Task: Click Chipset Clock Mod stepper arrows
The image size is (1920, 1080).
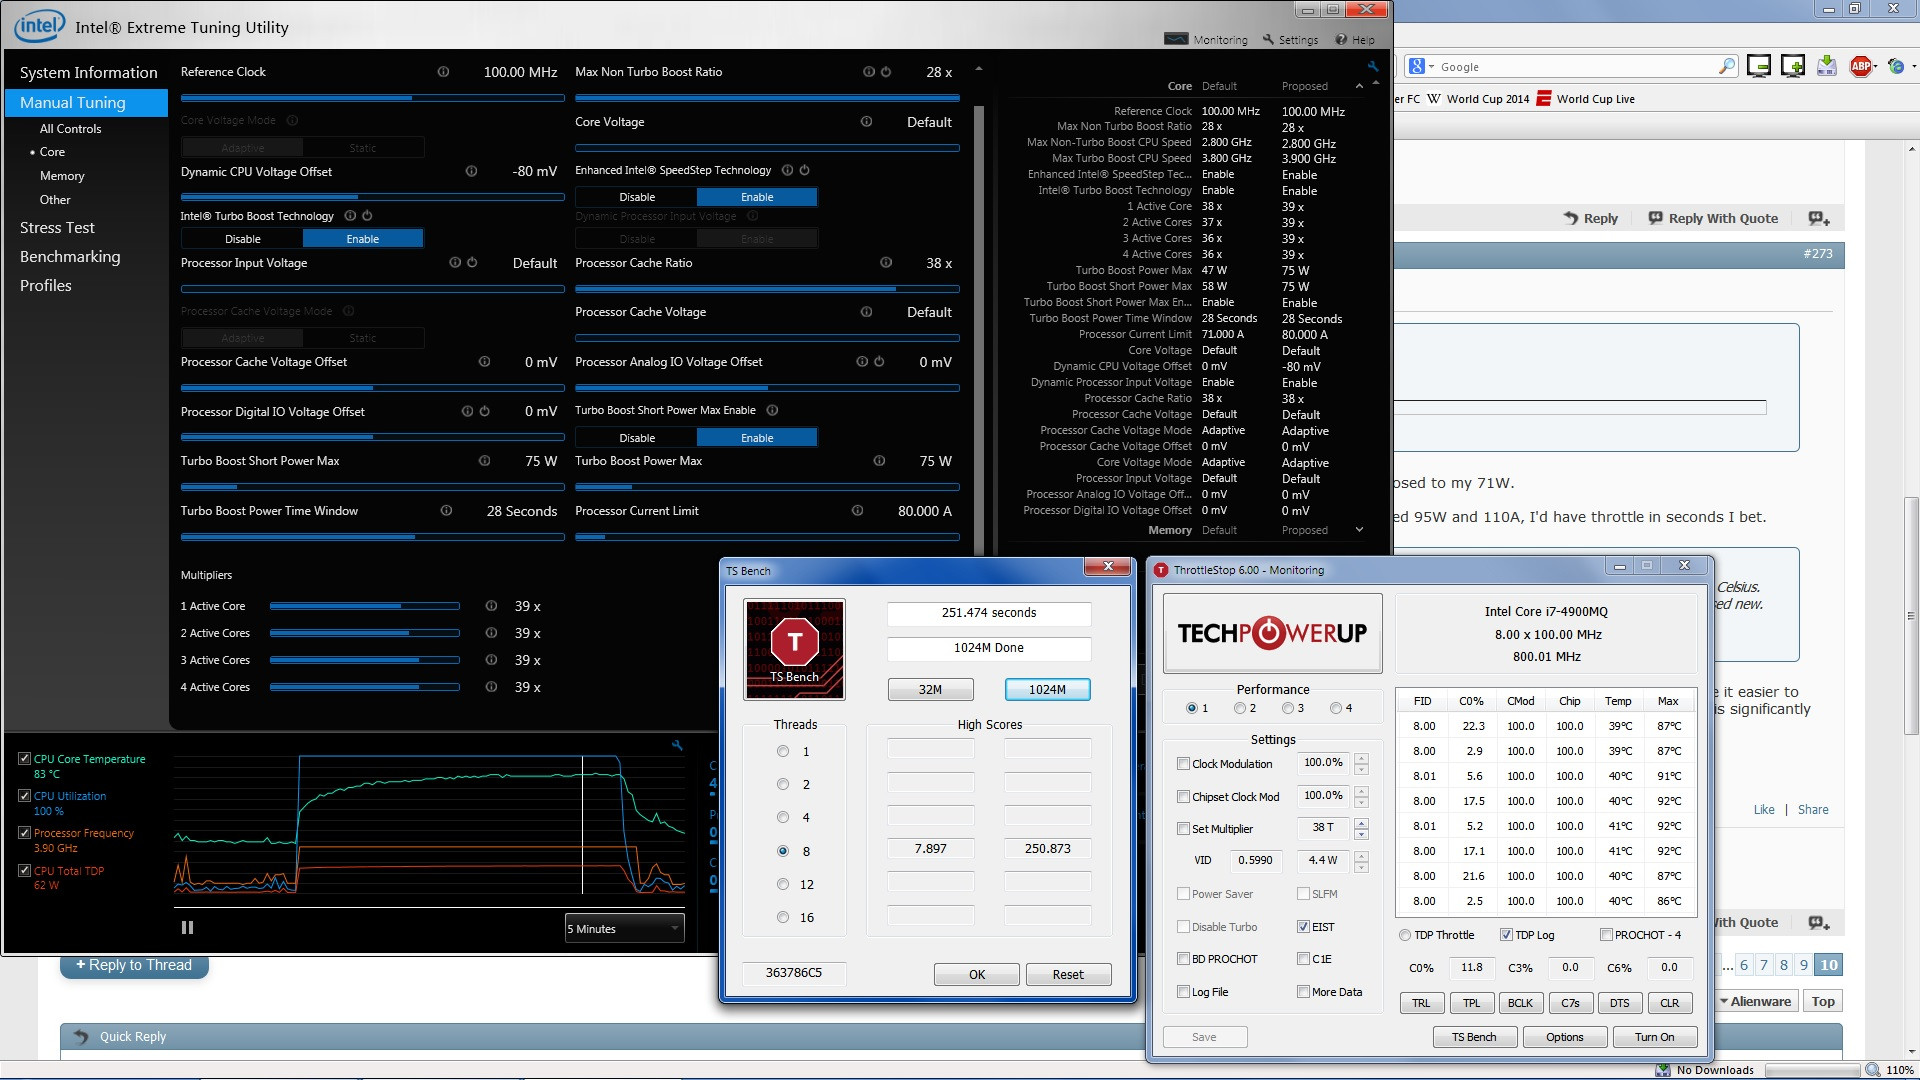Action: pos(1361,797)
